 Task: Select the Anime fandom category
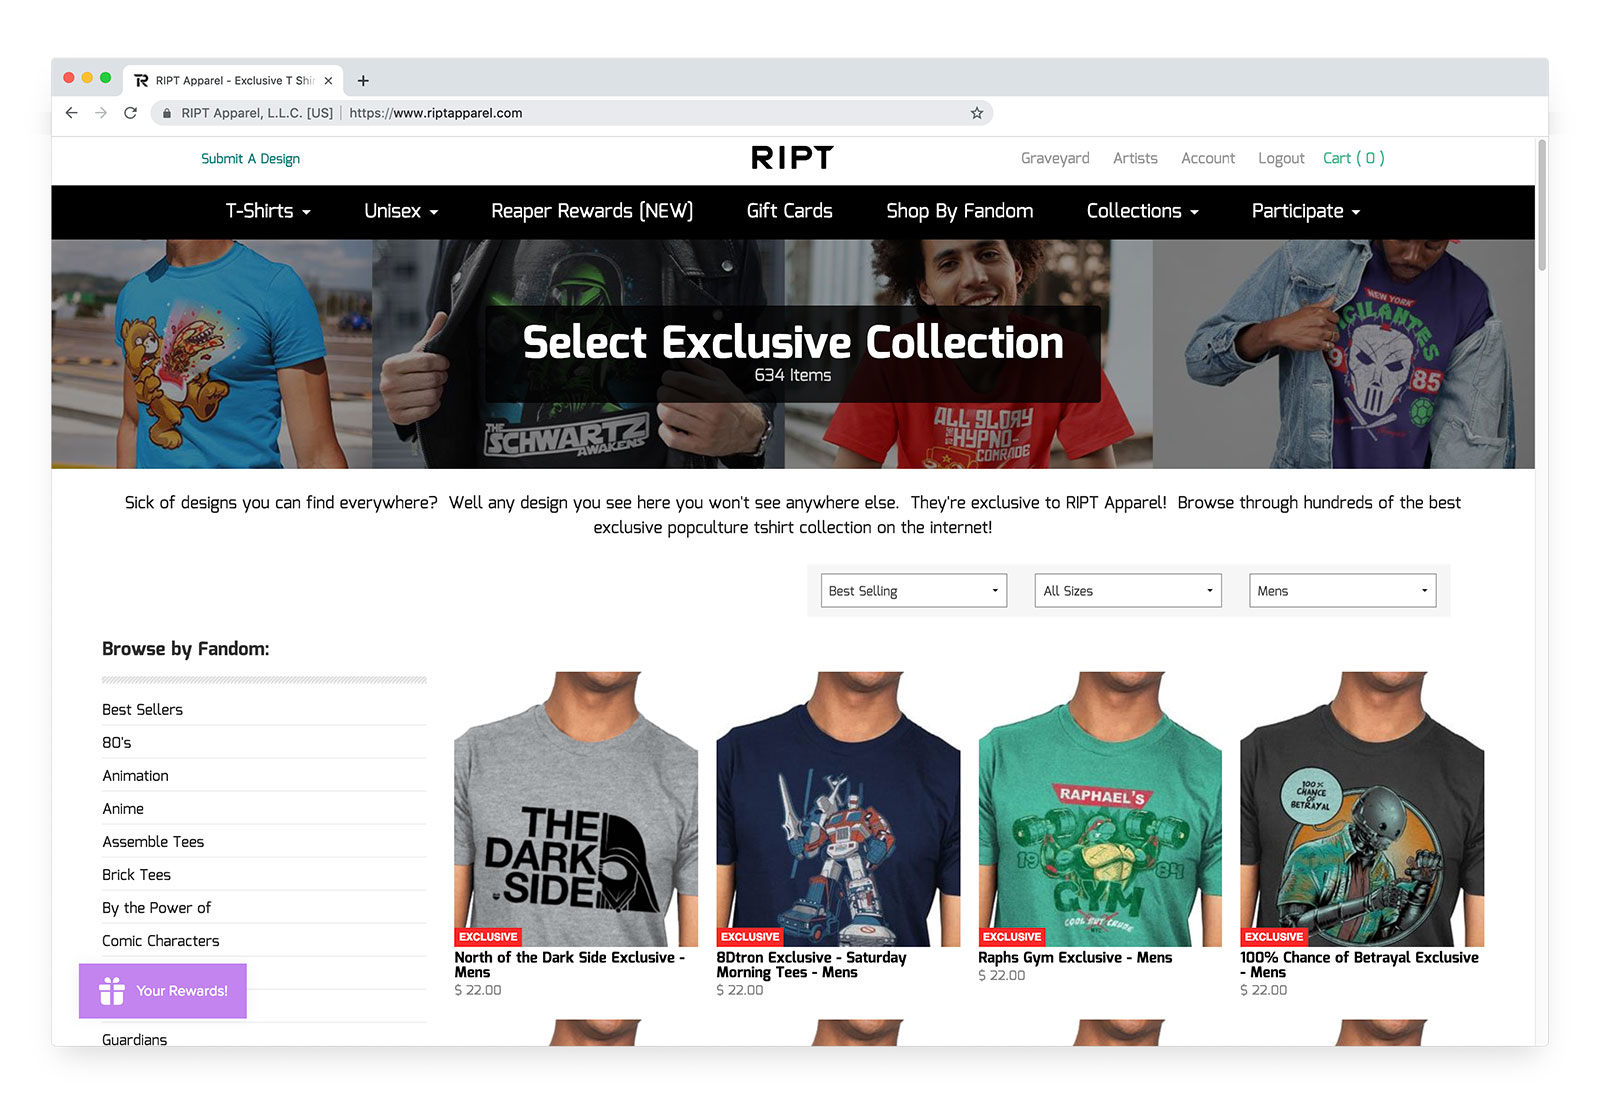[123, 808]
